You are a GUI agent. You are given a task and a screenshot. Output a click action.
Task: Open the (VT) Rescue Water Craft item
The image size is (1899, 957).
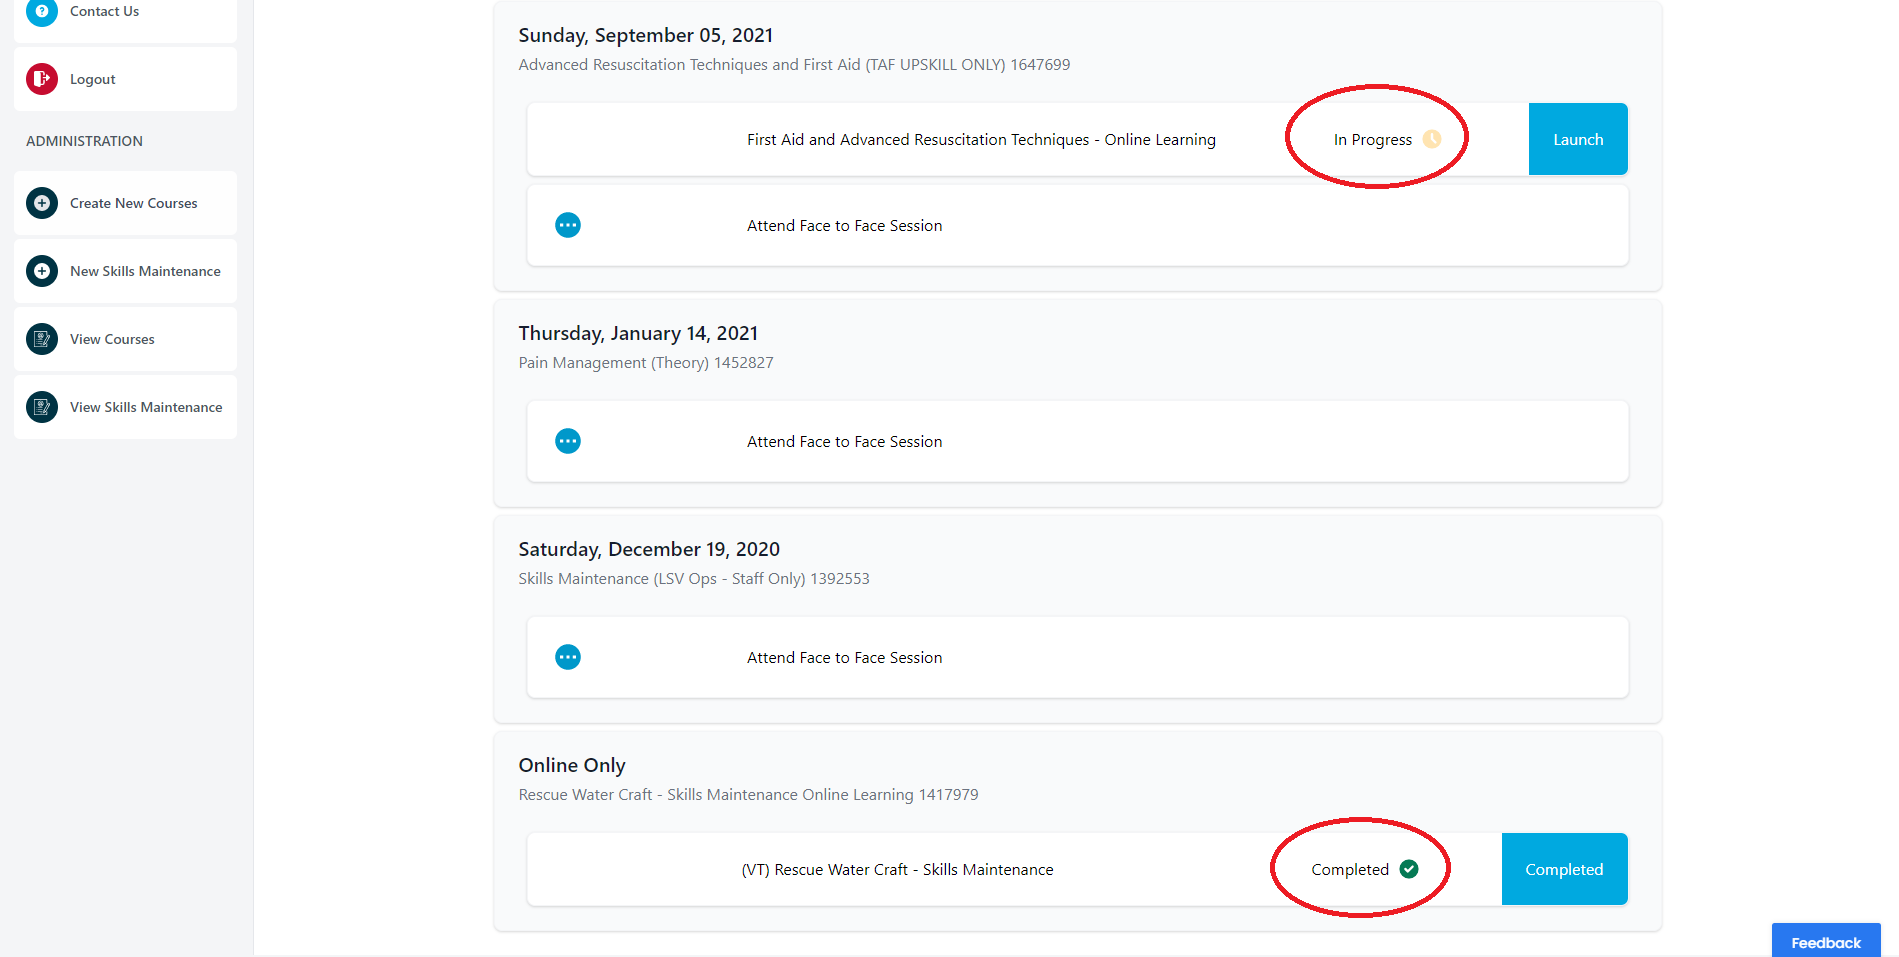tap(897, 870)
